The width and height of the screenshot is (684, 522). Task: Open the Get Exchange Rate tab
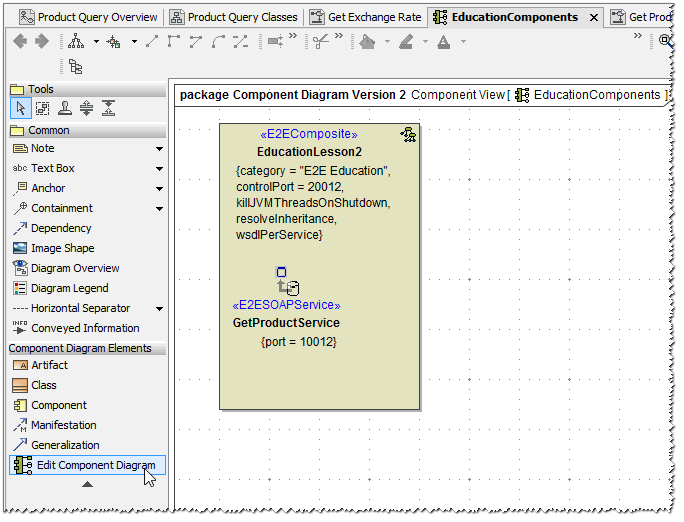366,17
